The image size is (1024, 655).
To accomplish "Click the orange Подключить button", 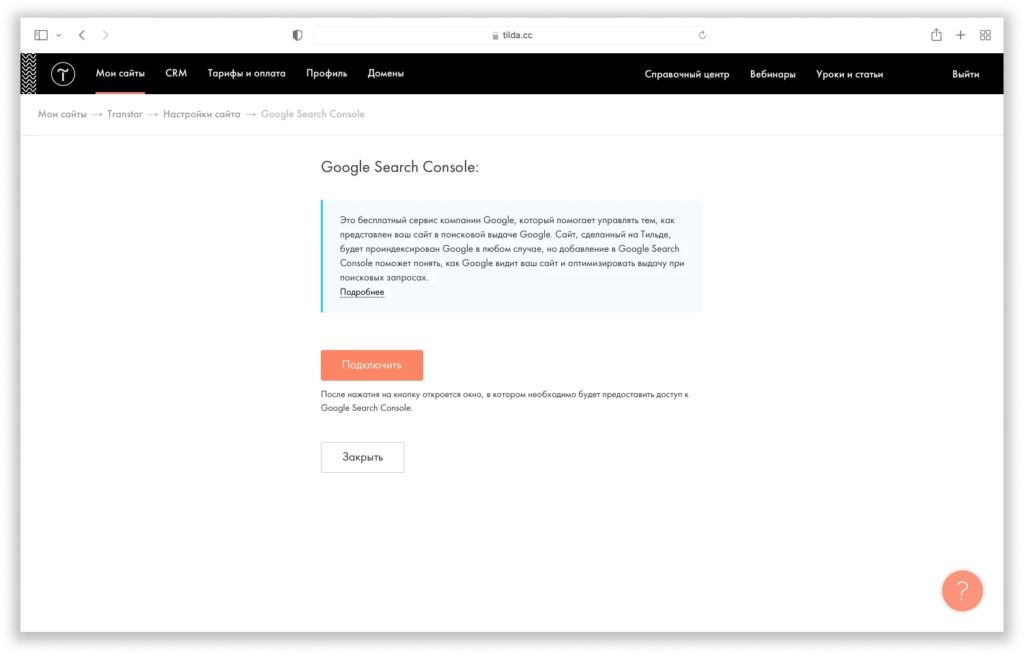I will coord(372,365).
